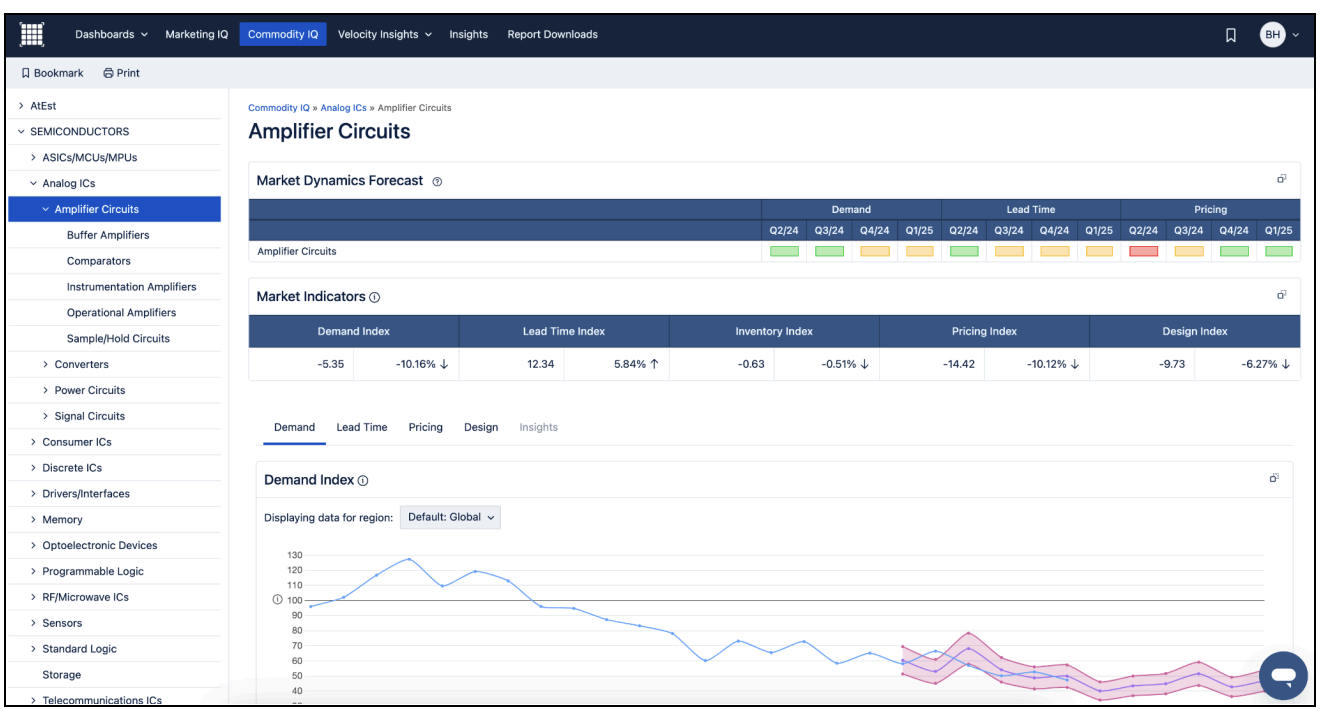
Task: Click the bookmark icon in top navigation bar
Action: click(x=1231, y=35)
